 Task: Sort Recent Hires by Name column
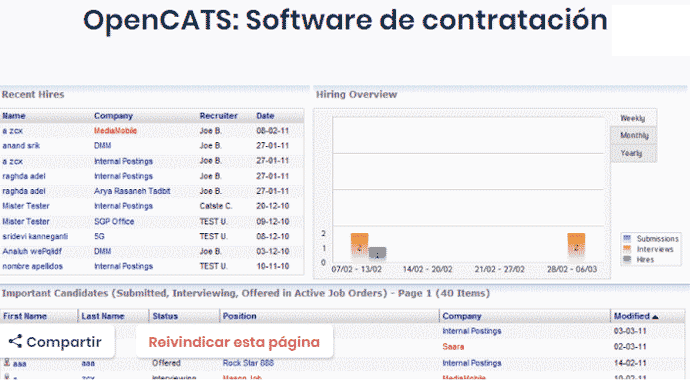point(14,116)
